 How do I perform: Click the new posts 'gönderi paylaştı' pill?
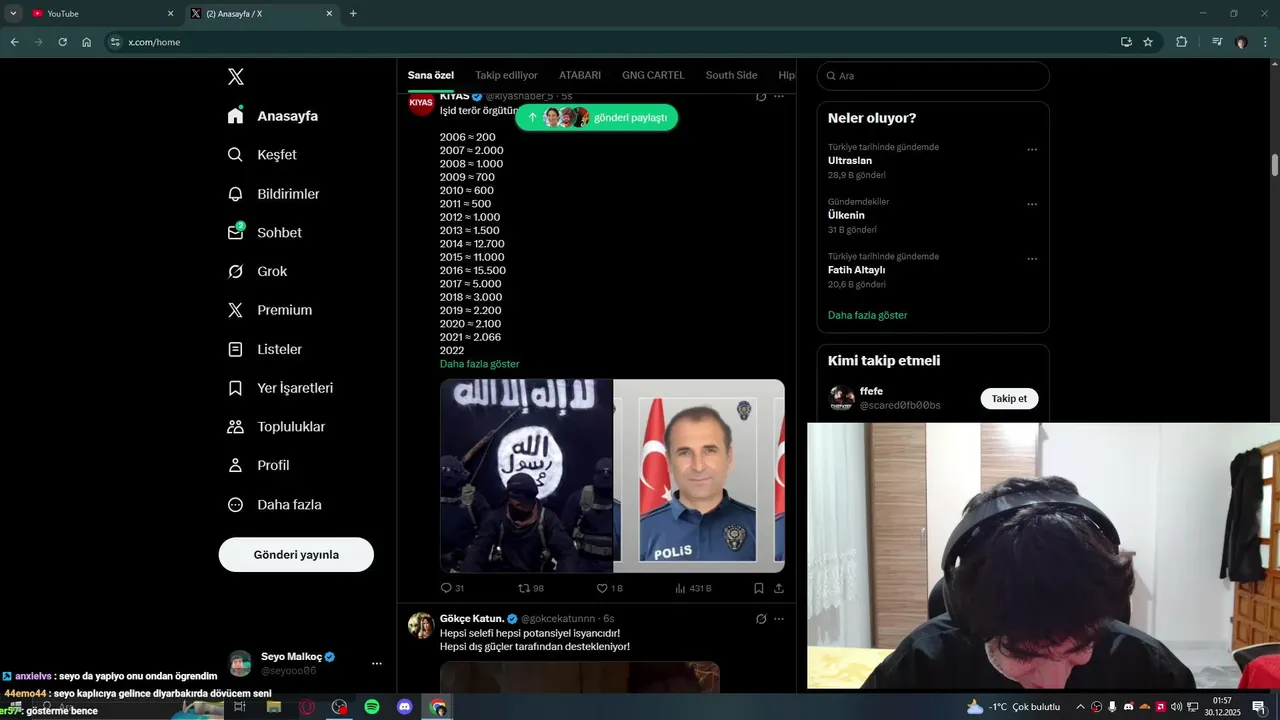point(596,117)
